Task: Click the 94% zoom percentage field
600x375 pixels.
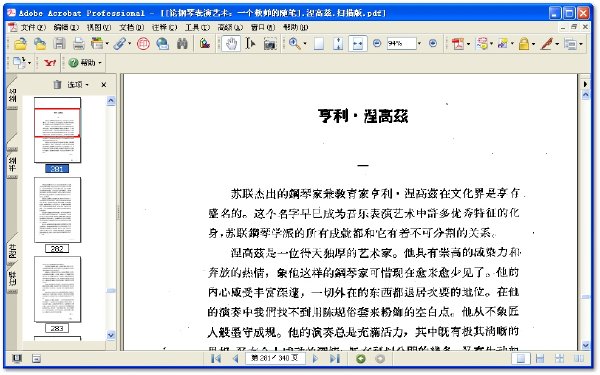Action: [x=401, y=44]
